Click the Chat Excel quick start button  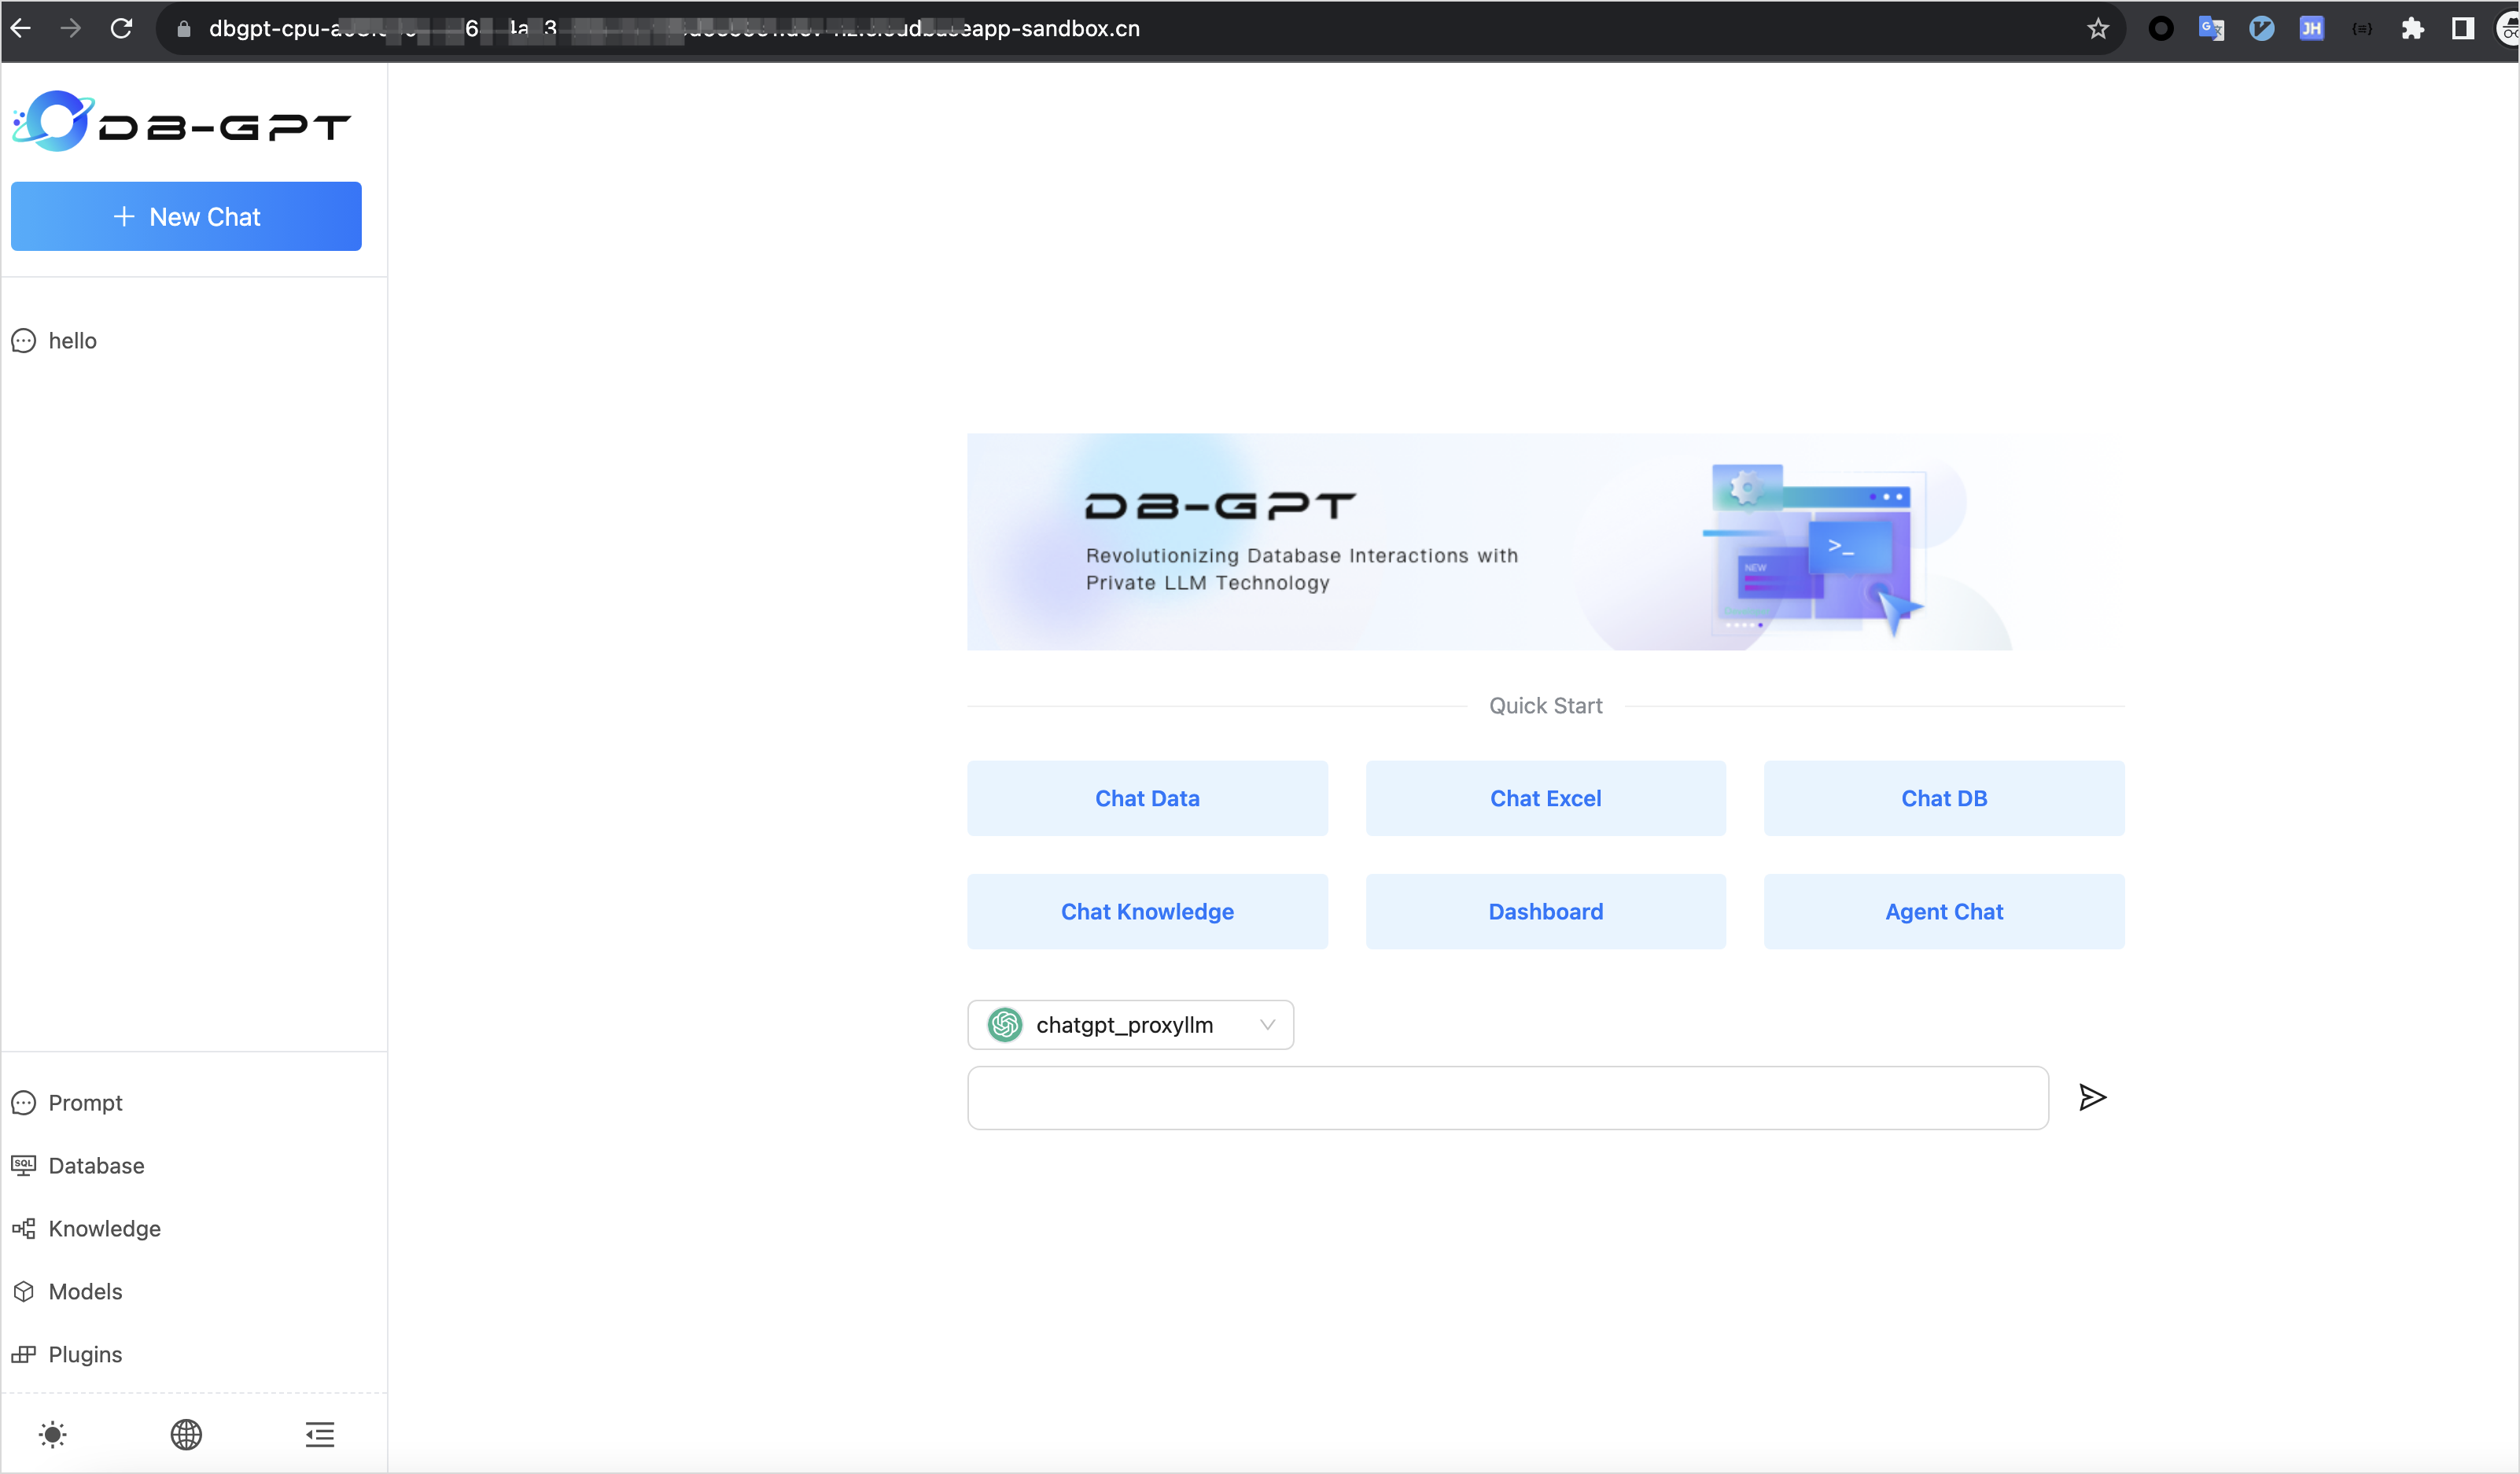[x=1545, y=798]
